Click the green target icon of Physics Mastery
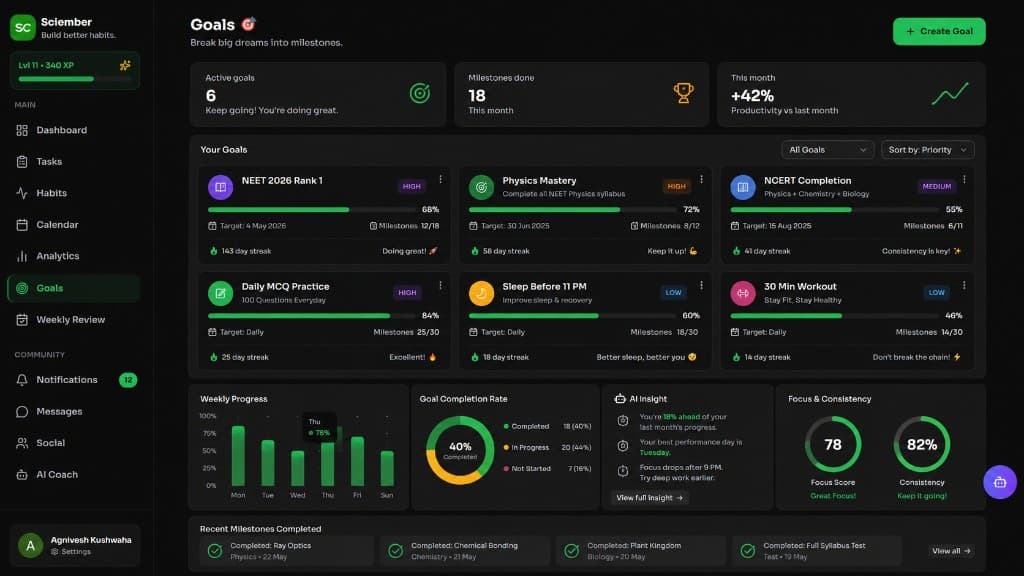Image resolution: width=1024 pixels, height=576 pixels. [x=481, y=187]
